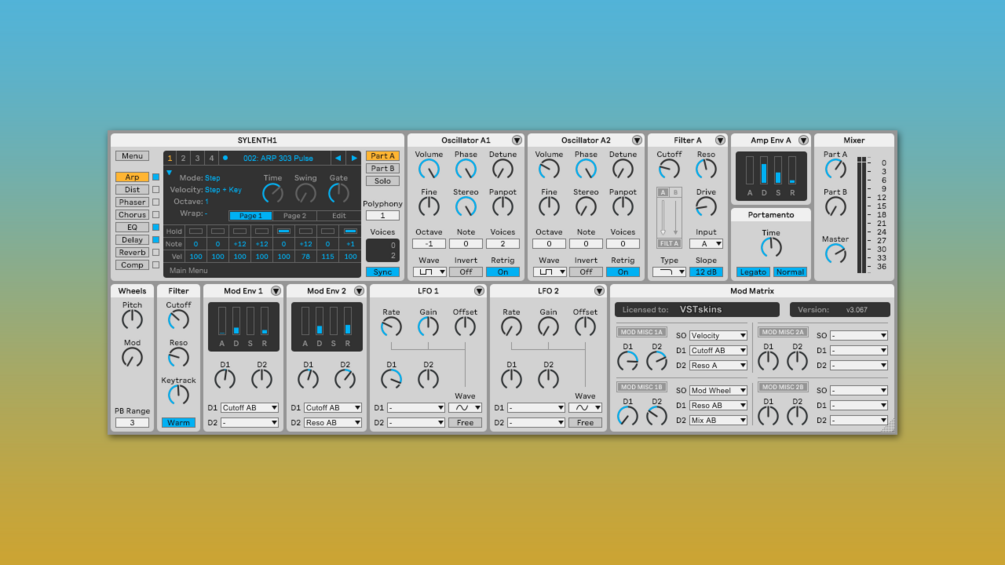Select preset slot 2 tab
The image size is (1005, 565).
click(183, 158)
